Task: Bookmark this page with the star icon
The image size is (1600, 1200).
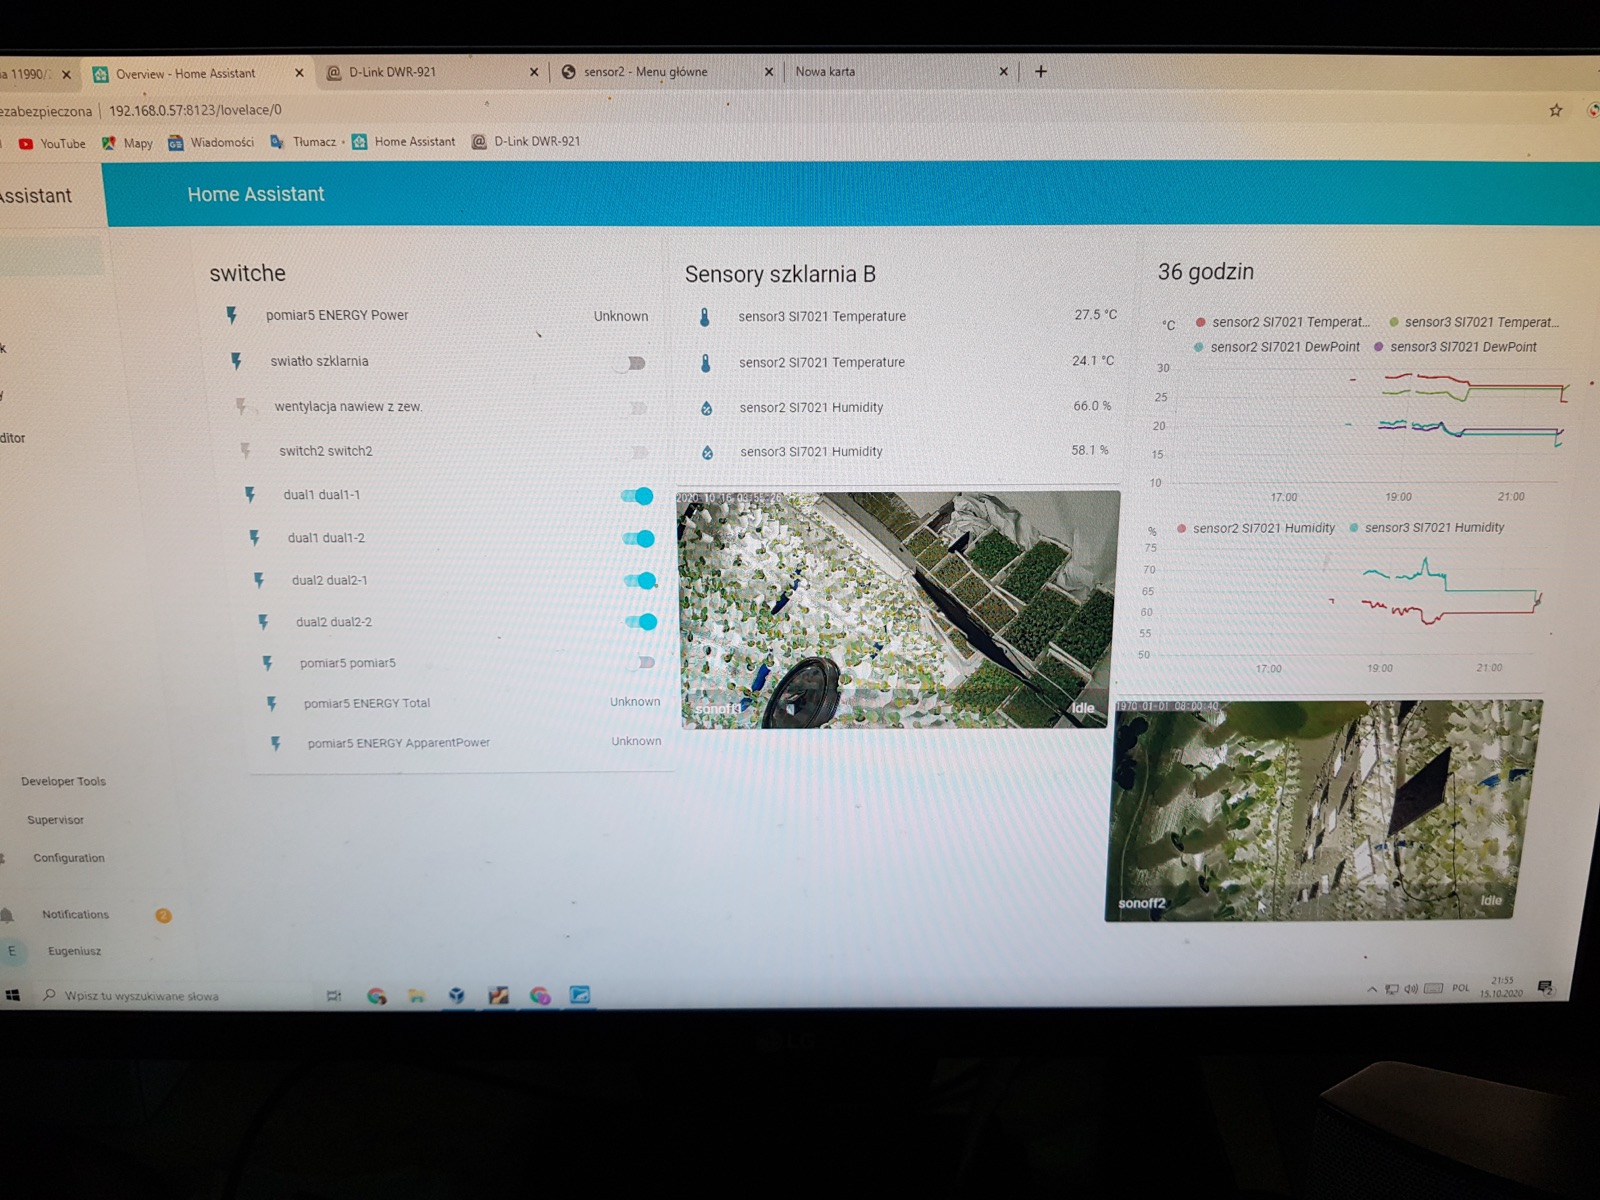Action: 1556,110
